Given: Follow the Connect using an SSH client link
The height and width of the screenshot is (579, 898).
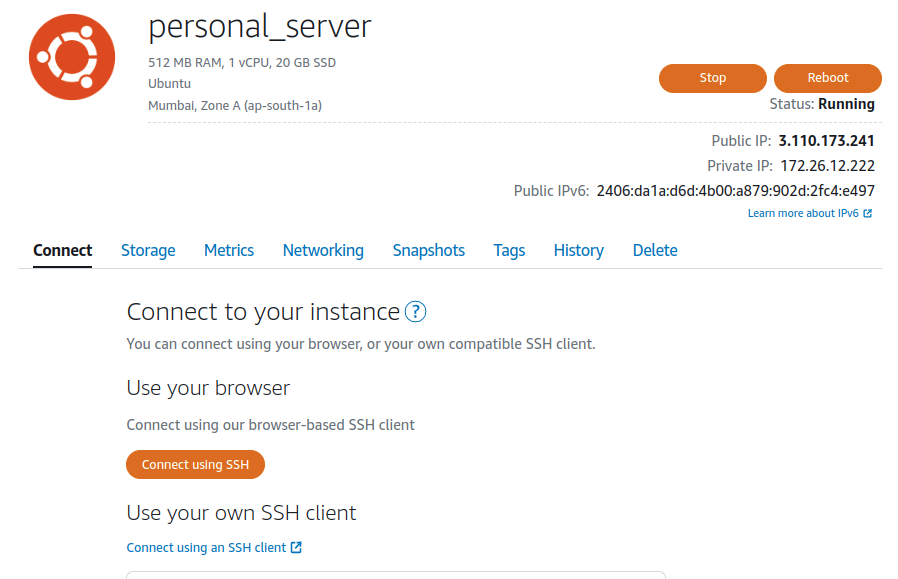Looking at the screenshot, I should tap(206, 548).
